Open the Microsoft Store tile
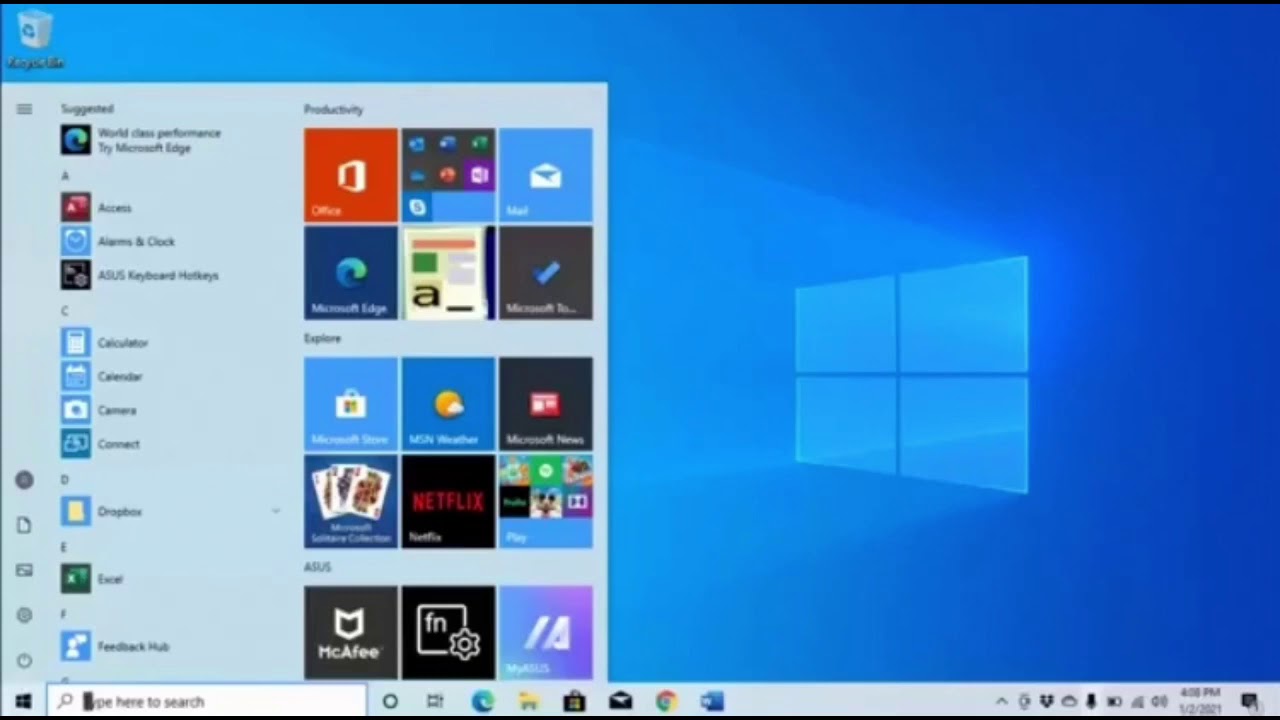 [351, 404]
